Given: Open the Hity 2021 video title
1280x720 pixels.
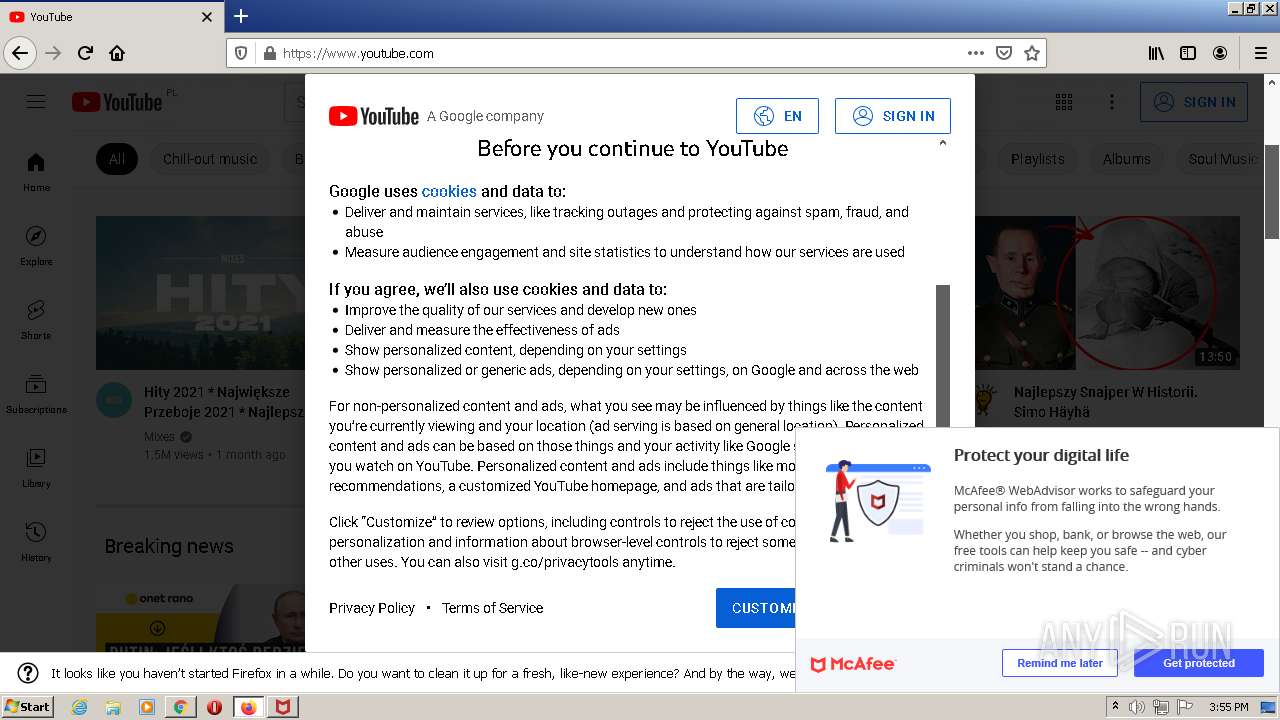Looking at the screenshot, I should (222, 402).
